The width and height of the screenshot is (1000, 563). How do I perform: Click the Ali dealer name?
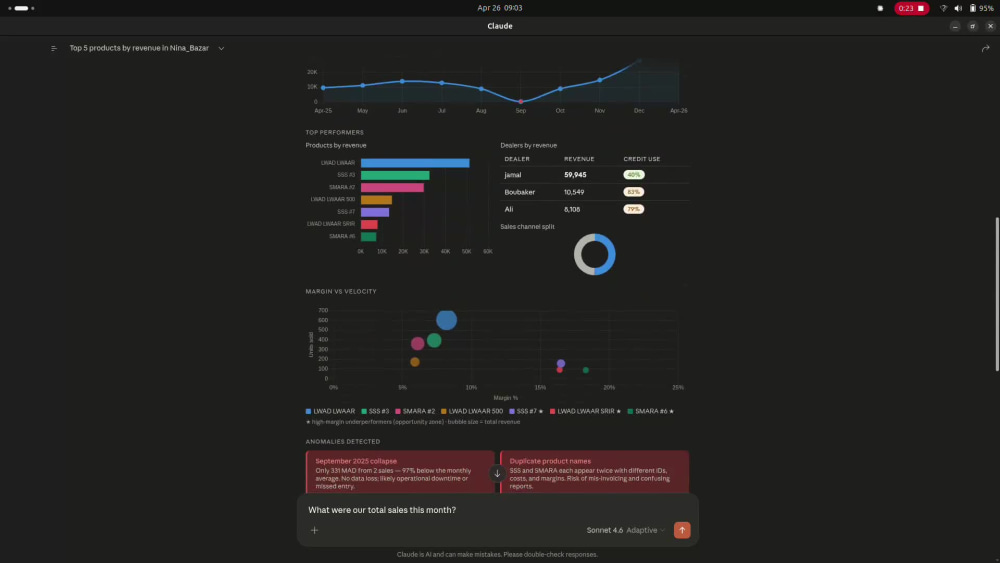tap(508, 209)
